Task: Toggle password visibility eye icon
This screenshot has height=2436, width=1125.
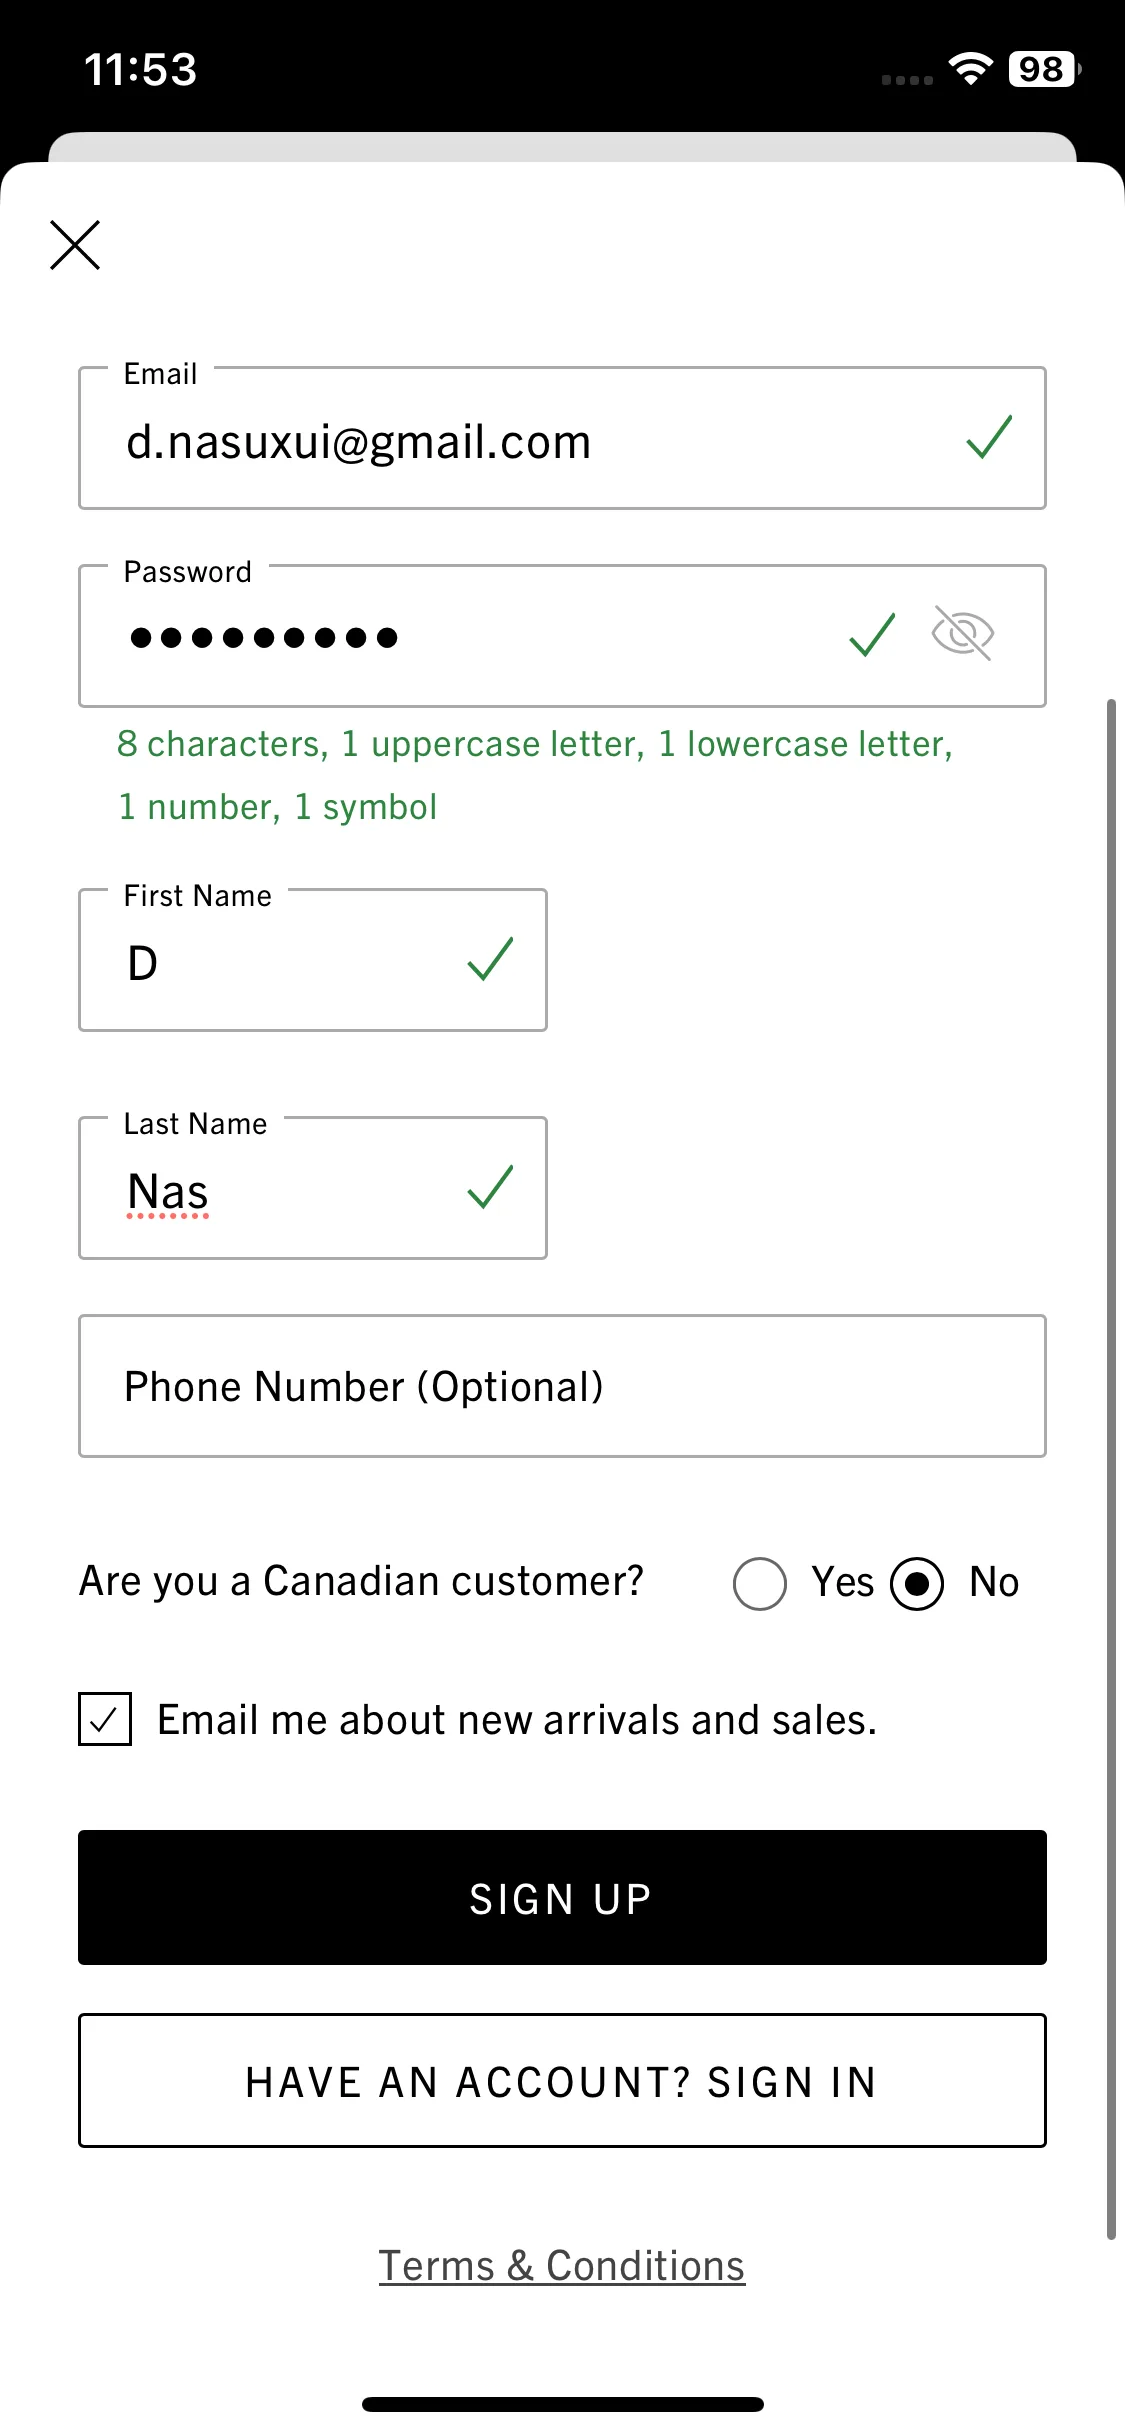Action: [x=962, y=634]
